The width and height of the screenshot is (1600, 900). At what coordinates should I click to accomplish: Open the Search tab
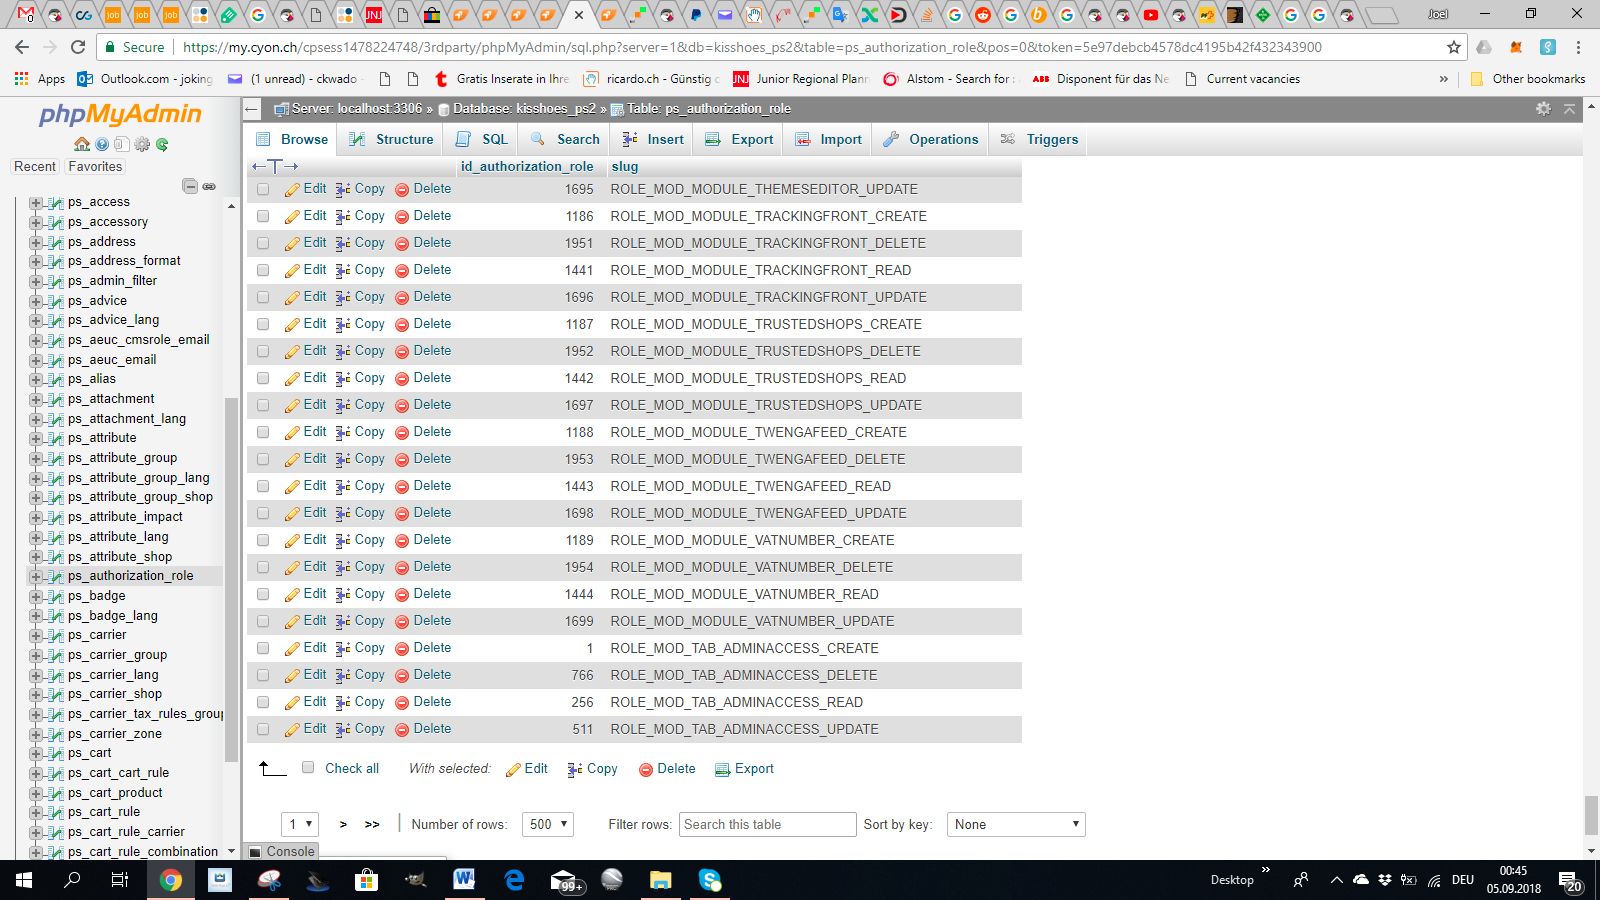click(566, 139)
